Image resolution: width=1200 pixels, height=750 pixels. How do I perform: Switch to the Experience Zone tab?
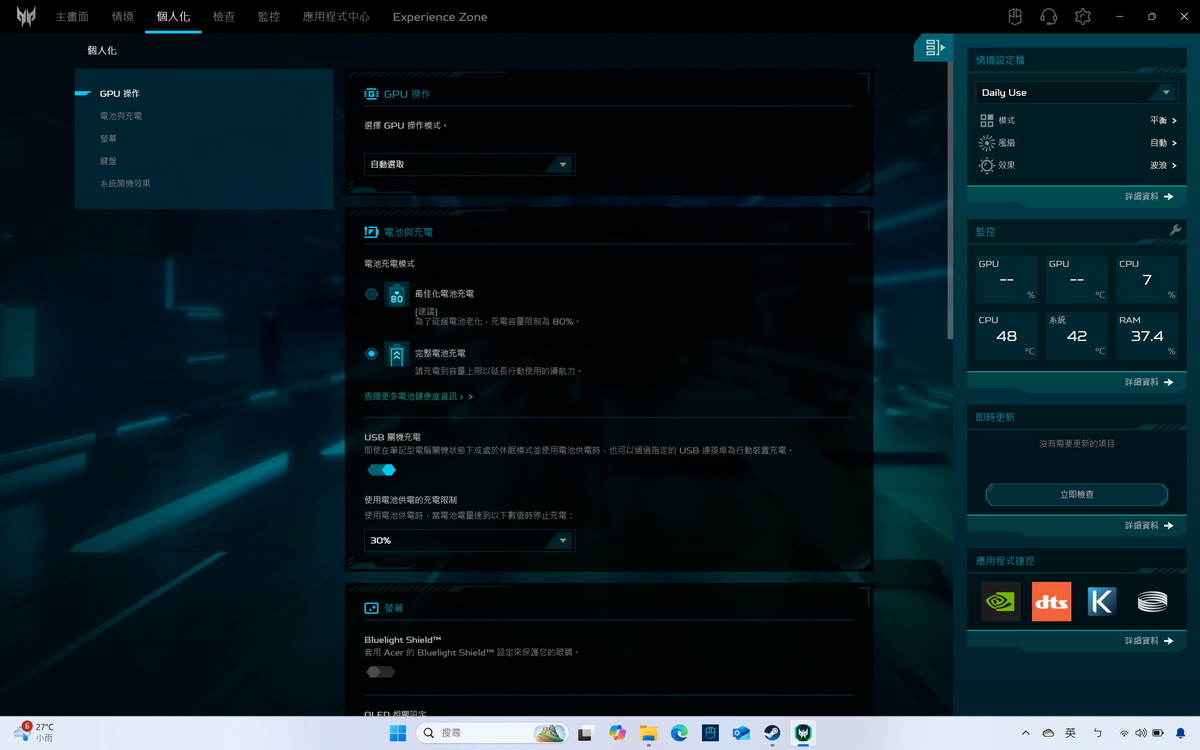coord(440,17)
